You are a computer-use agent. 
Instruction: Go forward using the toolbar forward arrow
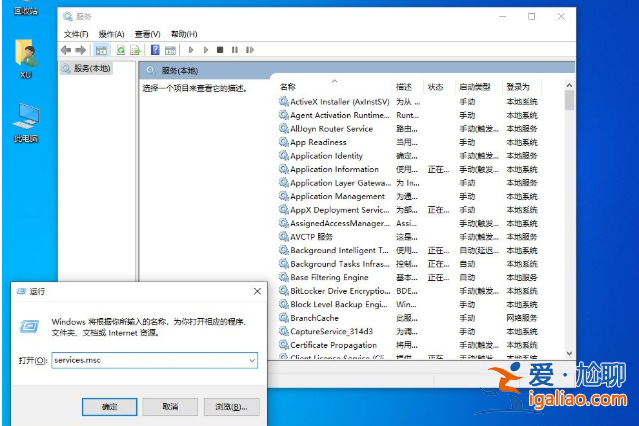80,50
